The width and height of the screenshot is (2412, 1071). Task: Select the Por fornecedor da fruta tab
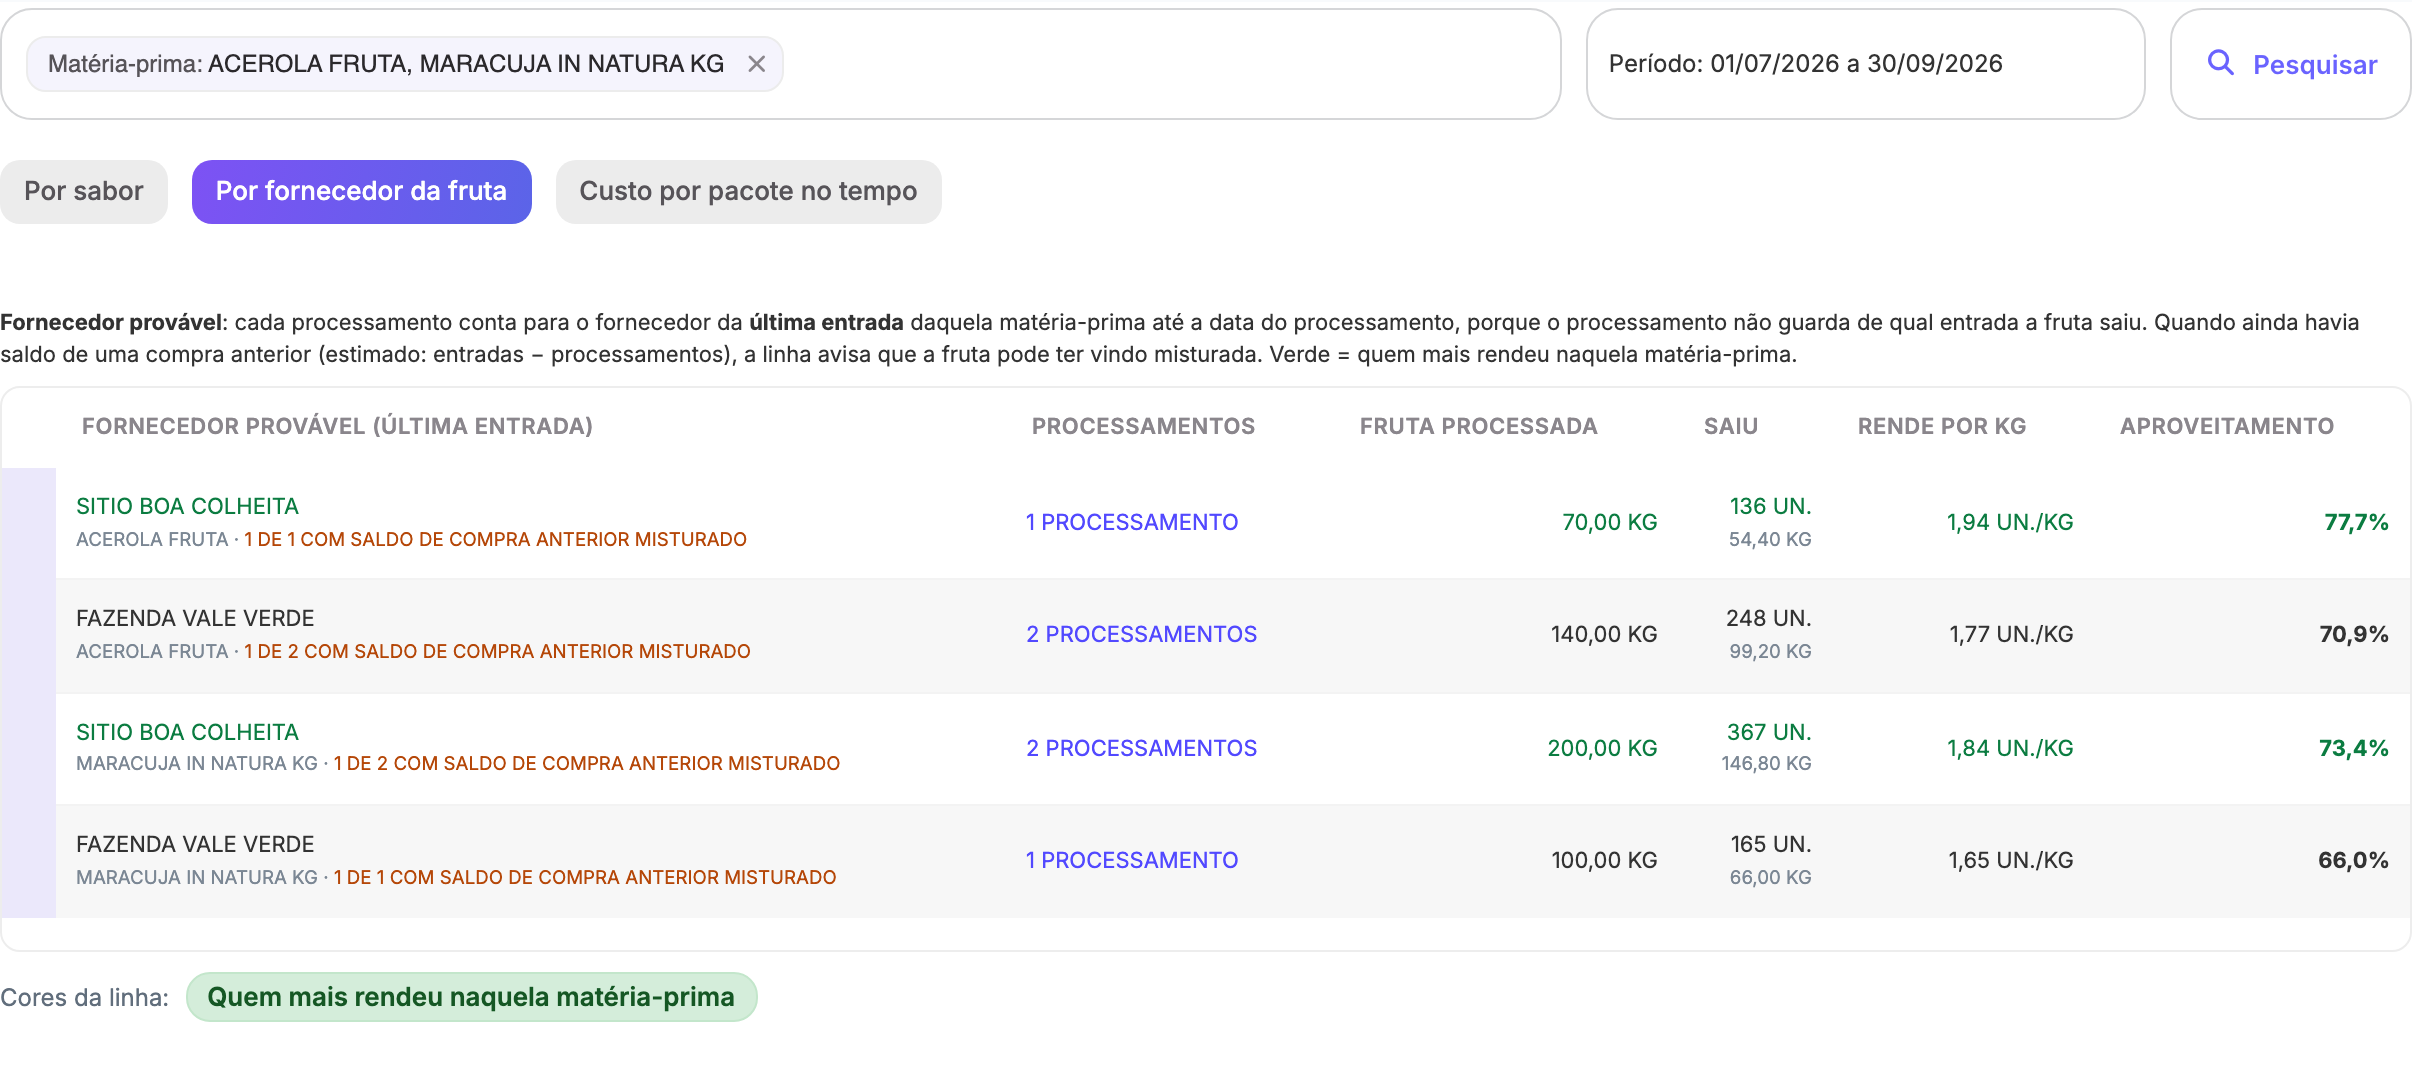tap(361, 191)
